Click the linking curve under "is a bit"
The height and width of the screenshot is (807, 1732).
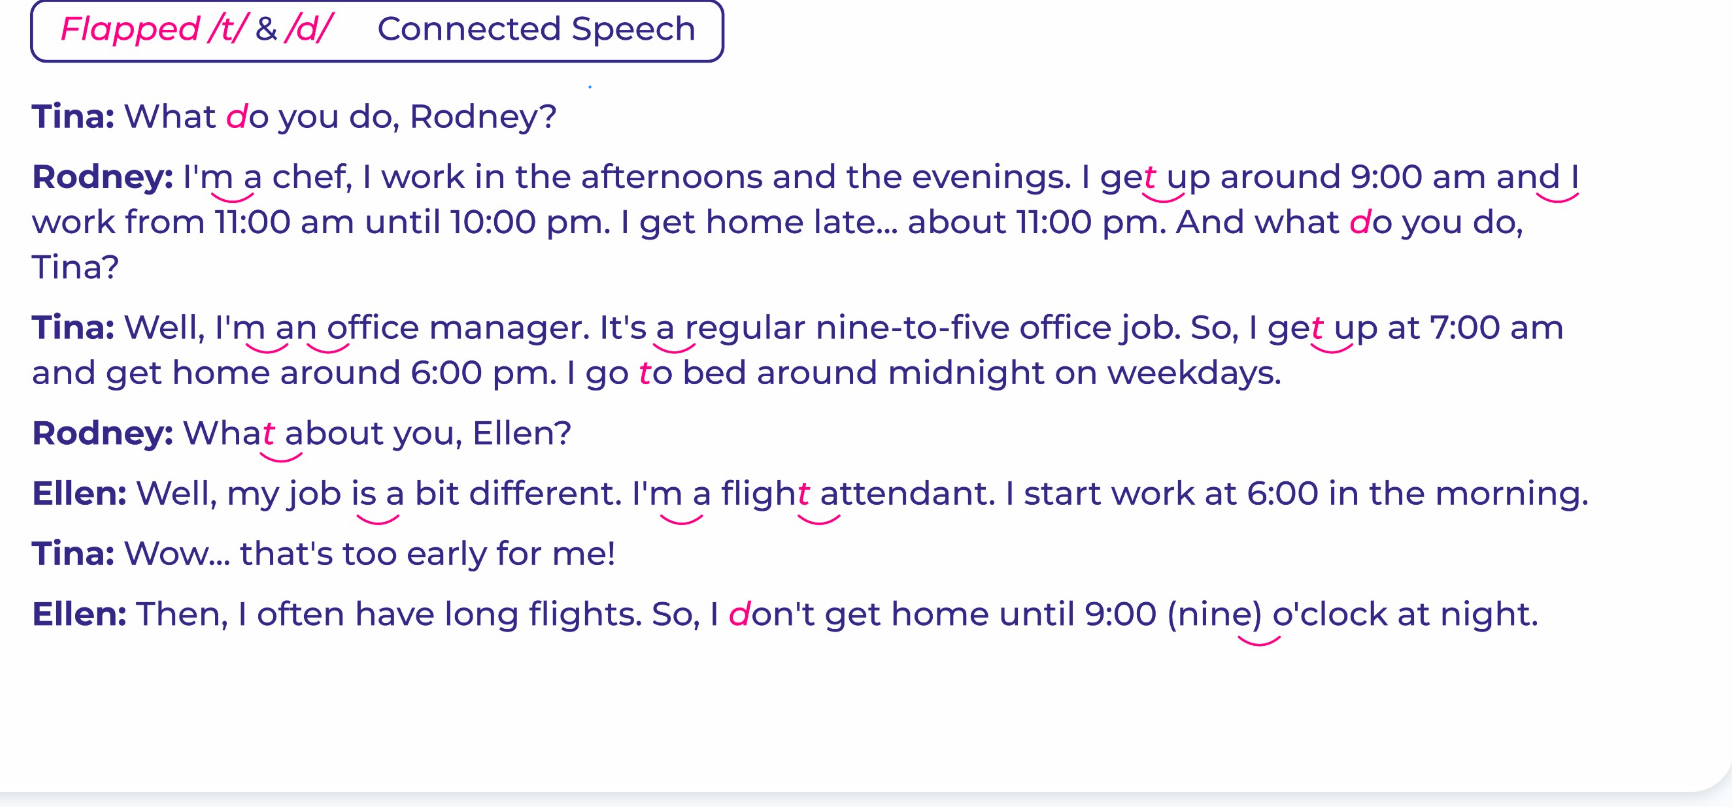coord(378,518)
